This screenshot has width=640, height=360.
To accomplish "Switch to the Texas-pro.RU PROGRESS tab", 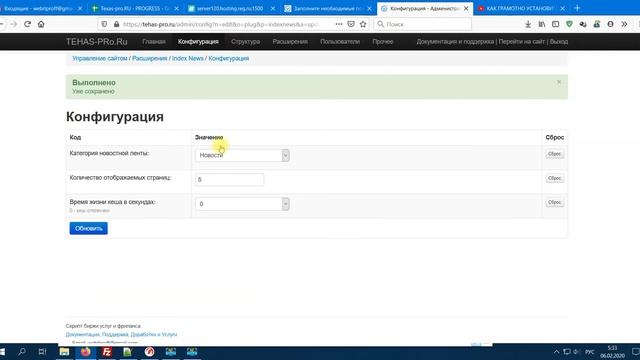I will (135, 8).
